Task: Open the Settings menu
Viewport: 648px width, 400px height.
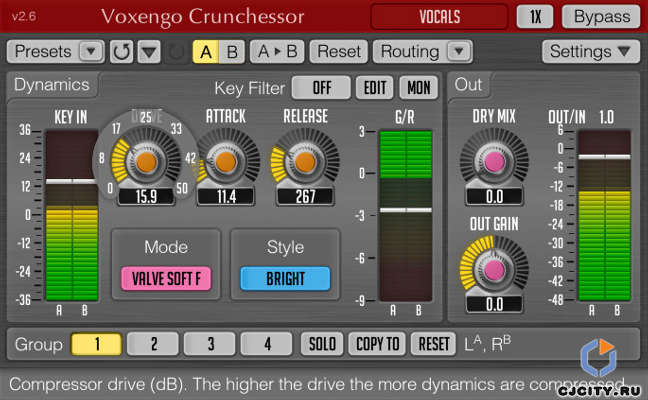Action: pyautogui.click(x=590, y=52)
